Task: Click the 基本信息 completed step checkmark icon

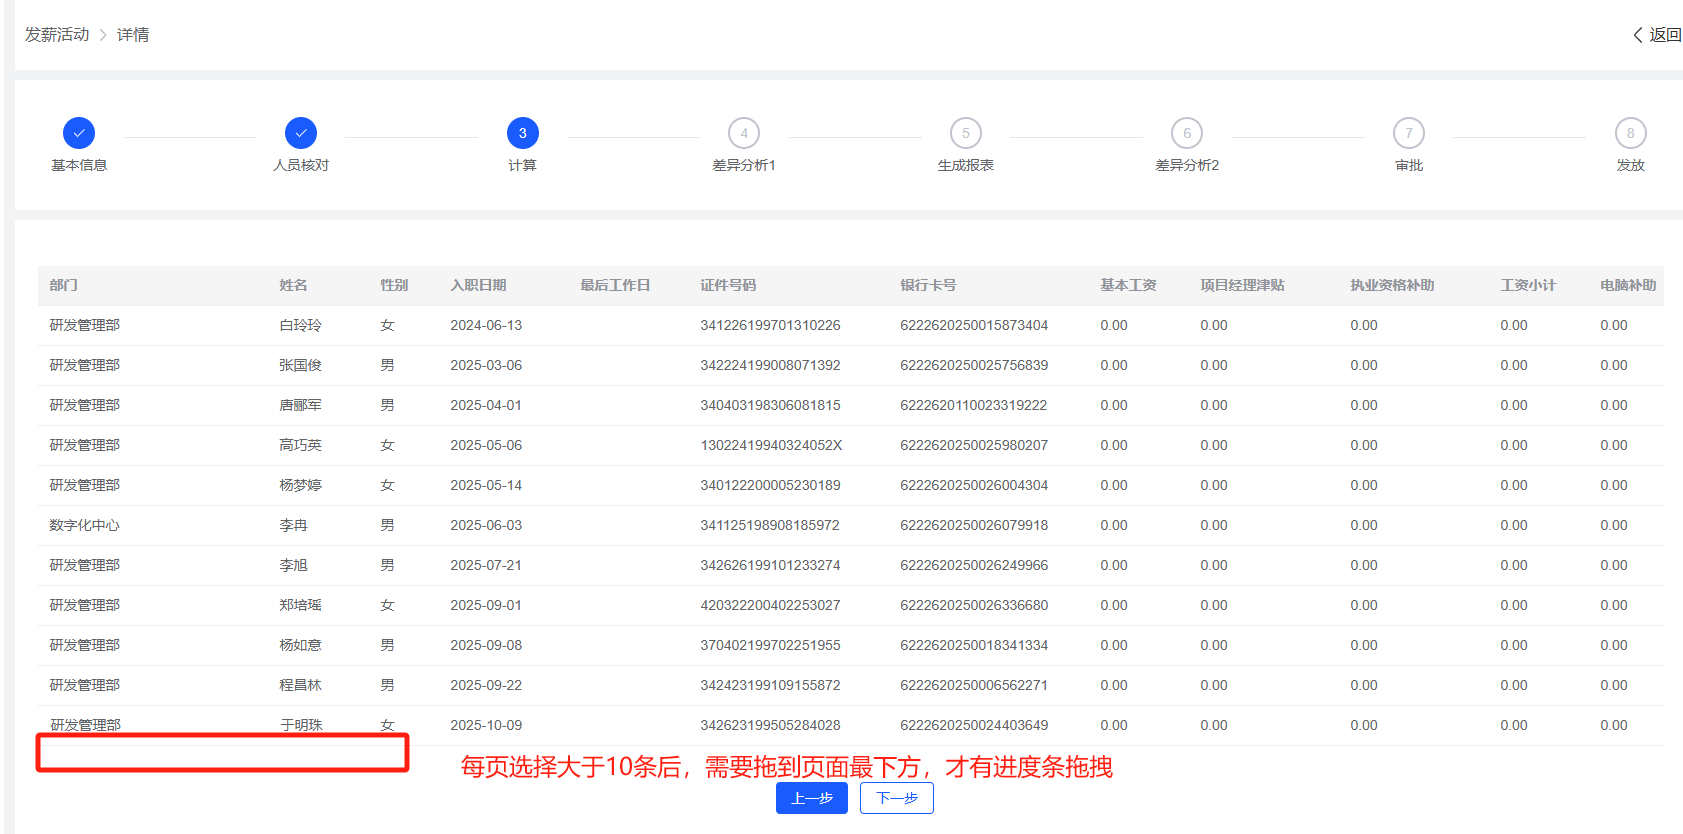Action: click(x=79, y=133)
